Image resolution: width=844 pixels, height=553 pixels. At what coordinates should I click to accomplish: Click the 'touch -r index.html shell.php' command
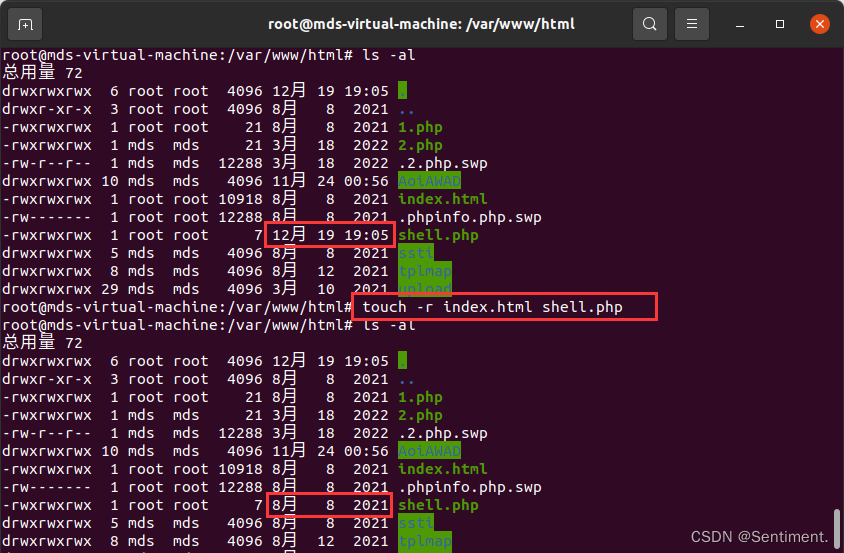pos(492,307)
